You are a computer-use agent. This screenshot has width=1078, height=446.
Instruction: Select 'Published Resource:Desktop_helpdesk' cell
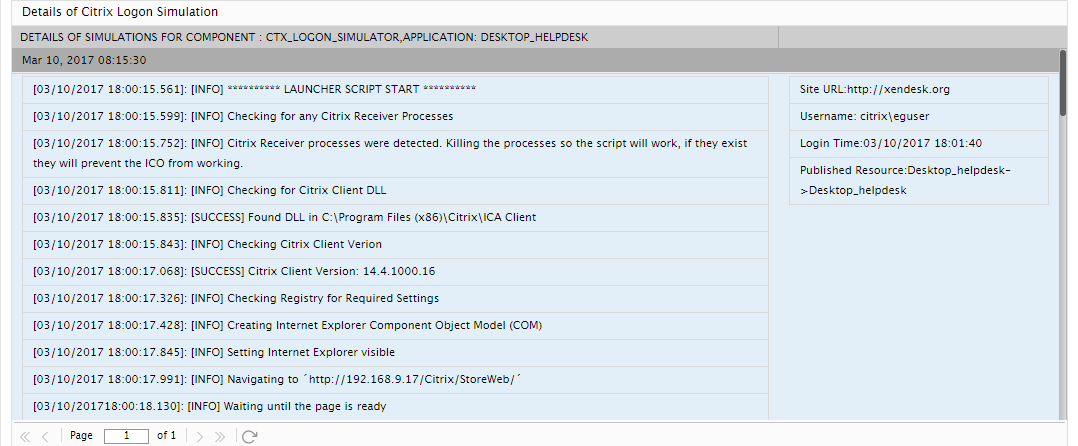click(x=919, y=181)
